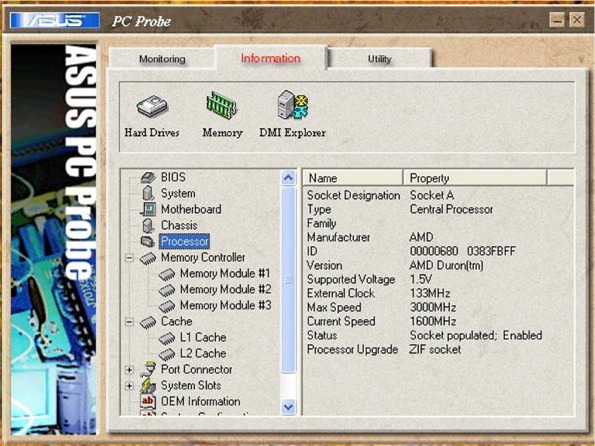
Task: Click the 'ZIF socket' upgrade value
Action: click(x=435, y=350)
